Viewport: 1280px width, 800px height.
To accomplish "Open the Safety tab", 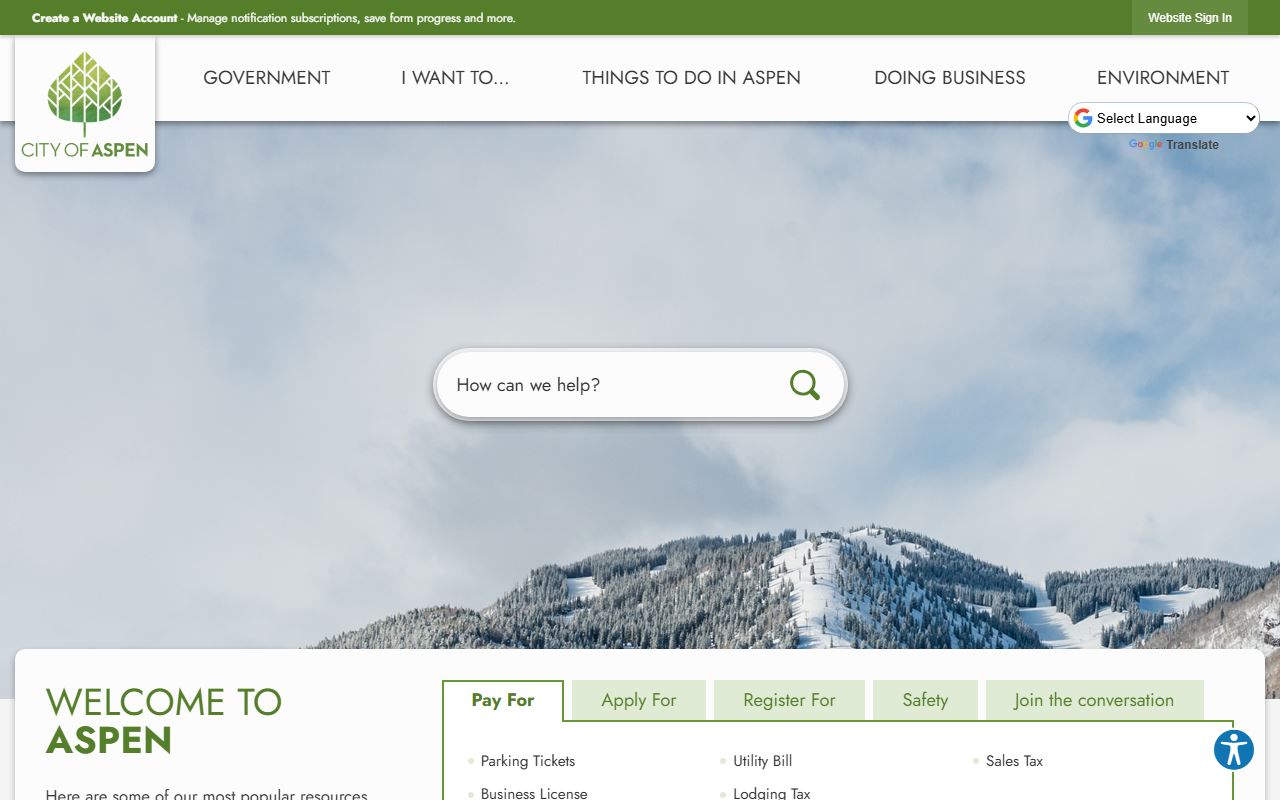I will click(x=925, y=700).
